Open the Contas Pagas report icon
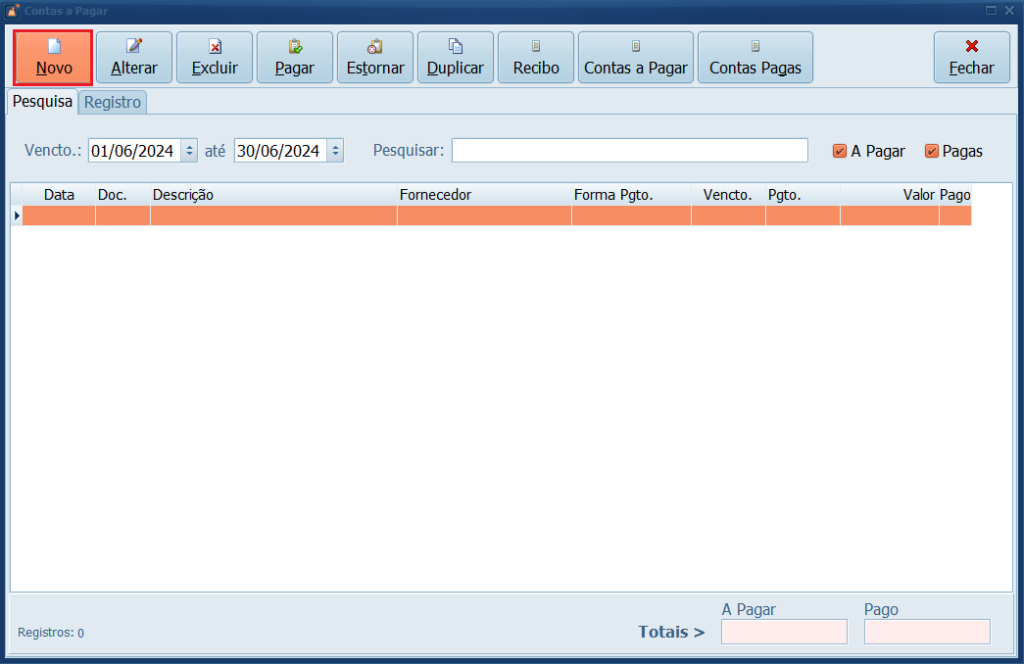 [755, 48]
